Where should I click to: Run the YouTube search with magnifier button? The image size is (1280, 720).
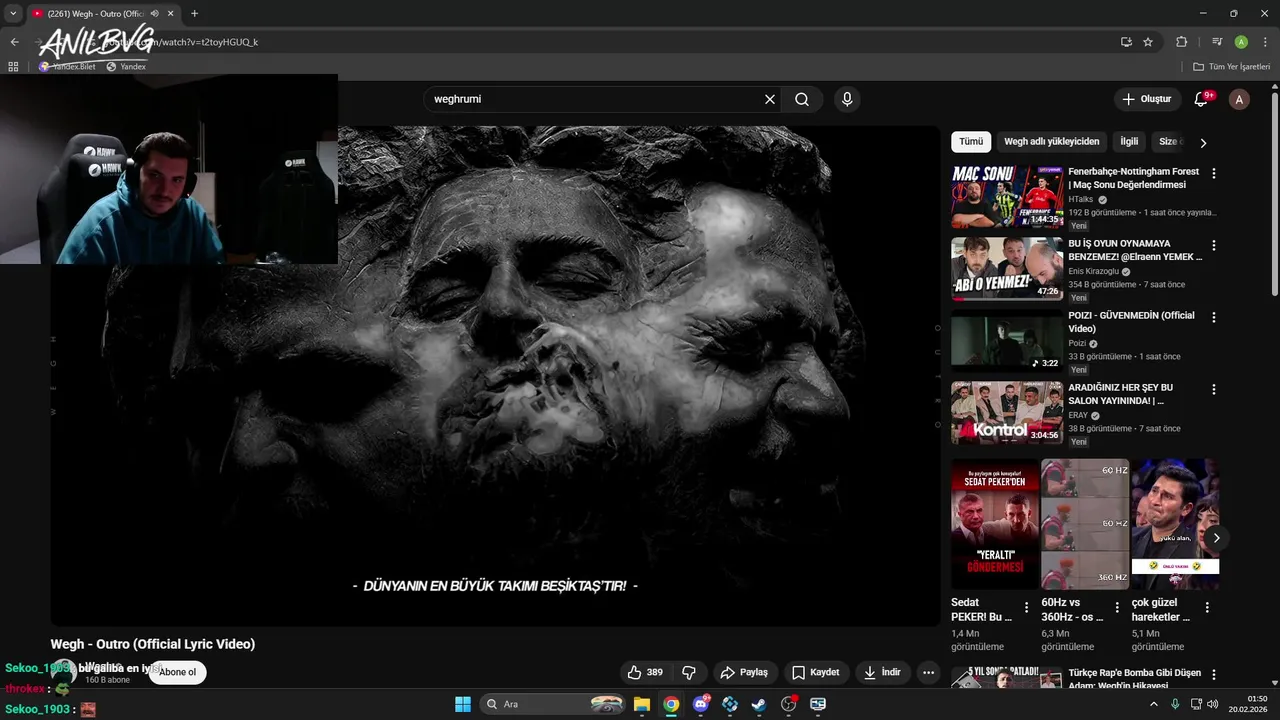(802, 99)
